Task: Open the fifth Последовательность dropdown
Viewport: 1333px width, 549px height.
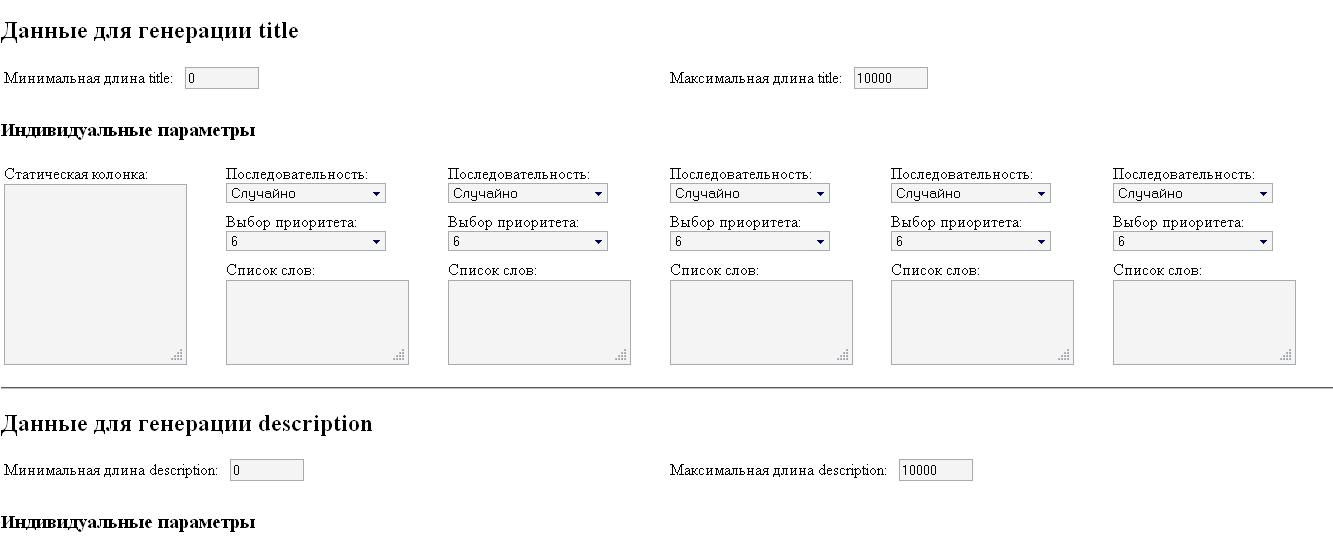Action: pyautogui.click(x=1192, y=194)
